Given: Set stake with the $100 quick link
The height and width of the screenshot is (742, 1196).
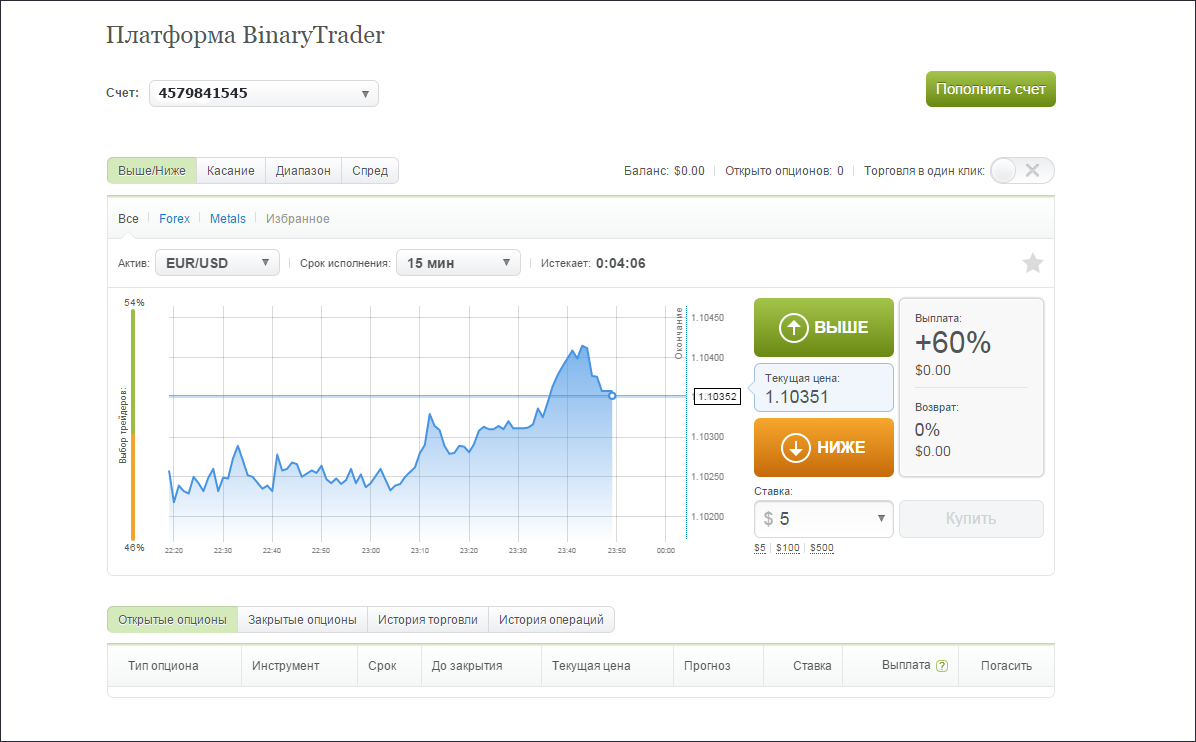Looking at the screenshot, I should point(788,548).
